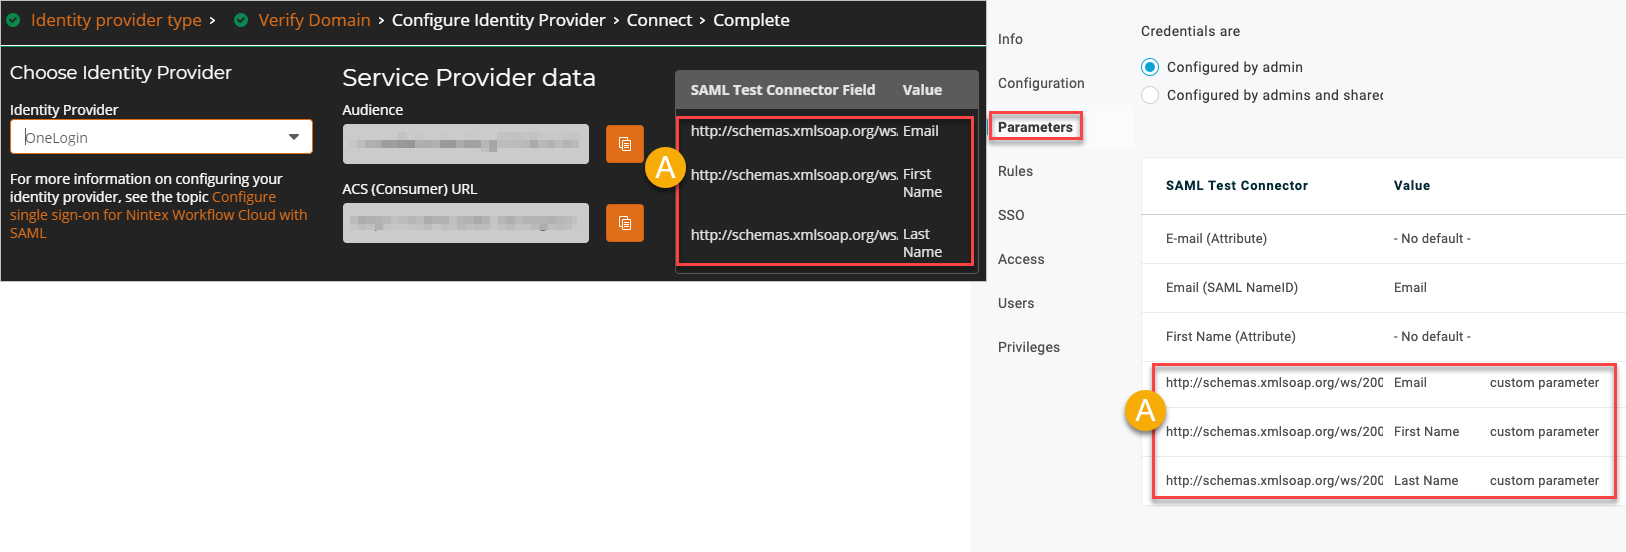Image resolution: width=1626 pixels, height=552 pixels.
Task: Copy the ACS (Consumer) URL value
Action: point(625,223)
